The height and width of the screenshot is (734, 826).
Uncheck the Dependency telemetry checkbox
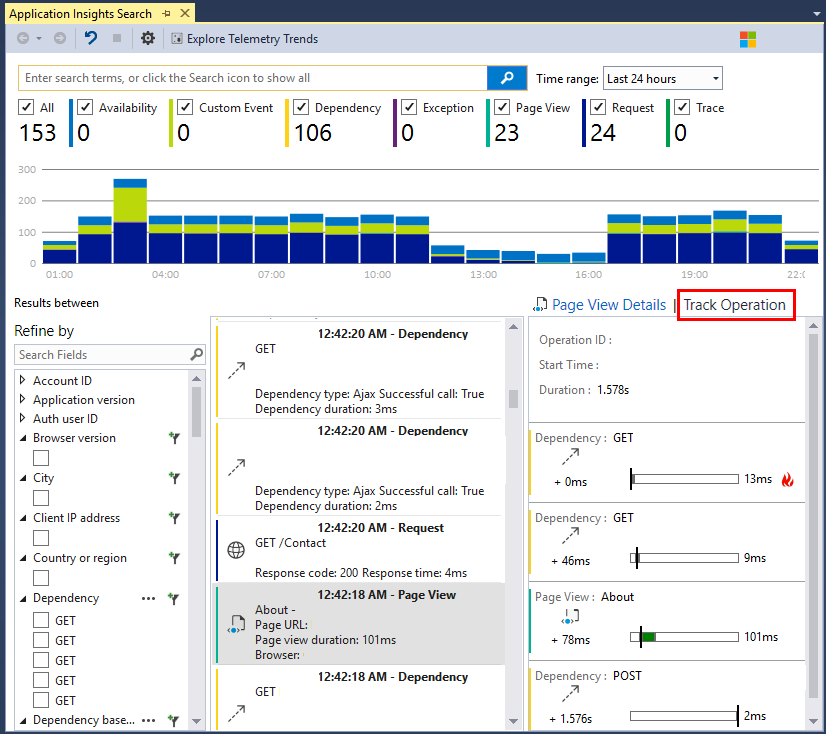click(301, 108)
